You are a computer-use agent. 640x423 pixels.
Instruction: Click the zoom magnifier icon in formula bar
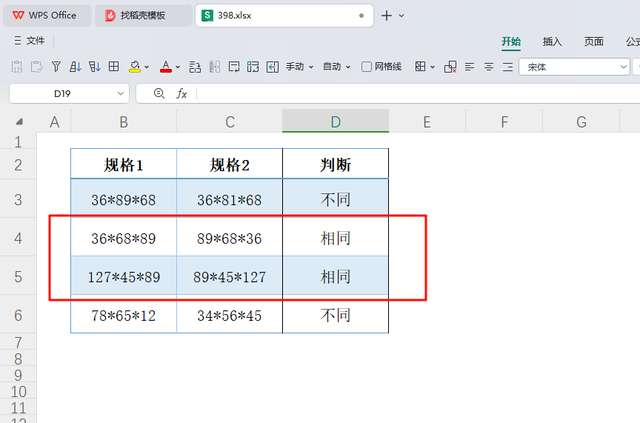(x=159, y=94)
